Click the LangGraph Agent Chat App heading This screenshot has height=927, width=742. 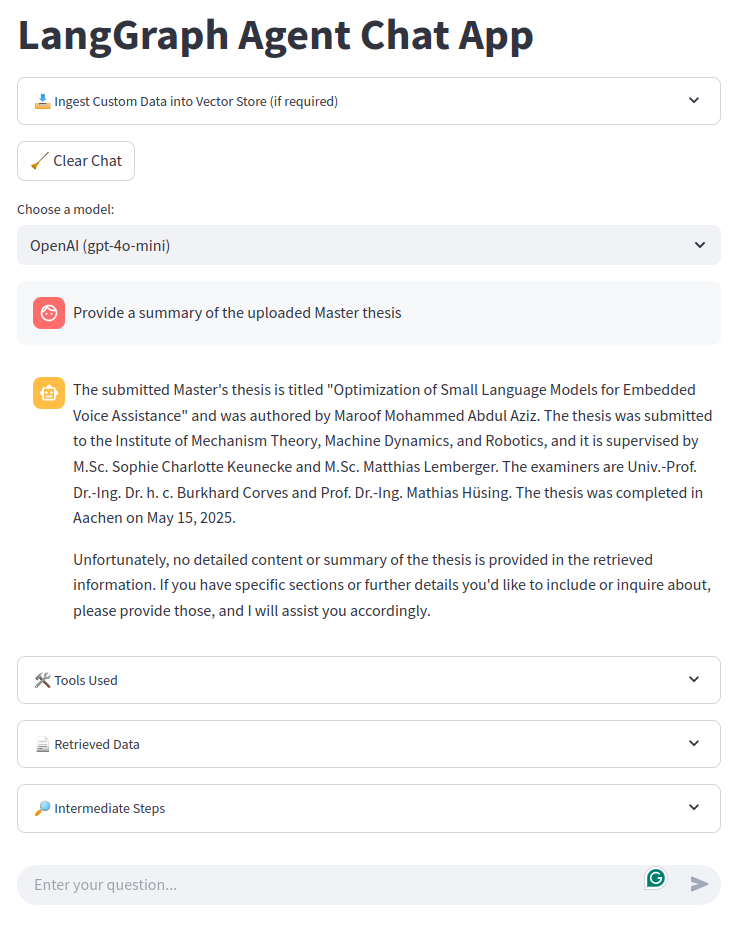click(x=275, y=35)
